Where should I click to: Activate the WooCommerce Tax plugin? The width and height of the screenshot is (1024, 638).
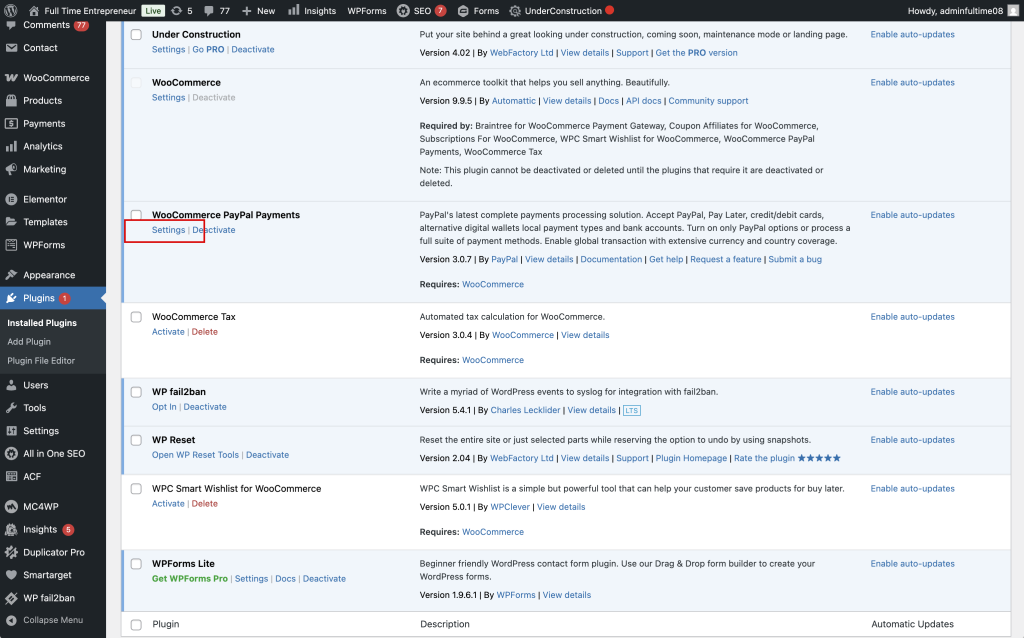[x=168, y=332]
